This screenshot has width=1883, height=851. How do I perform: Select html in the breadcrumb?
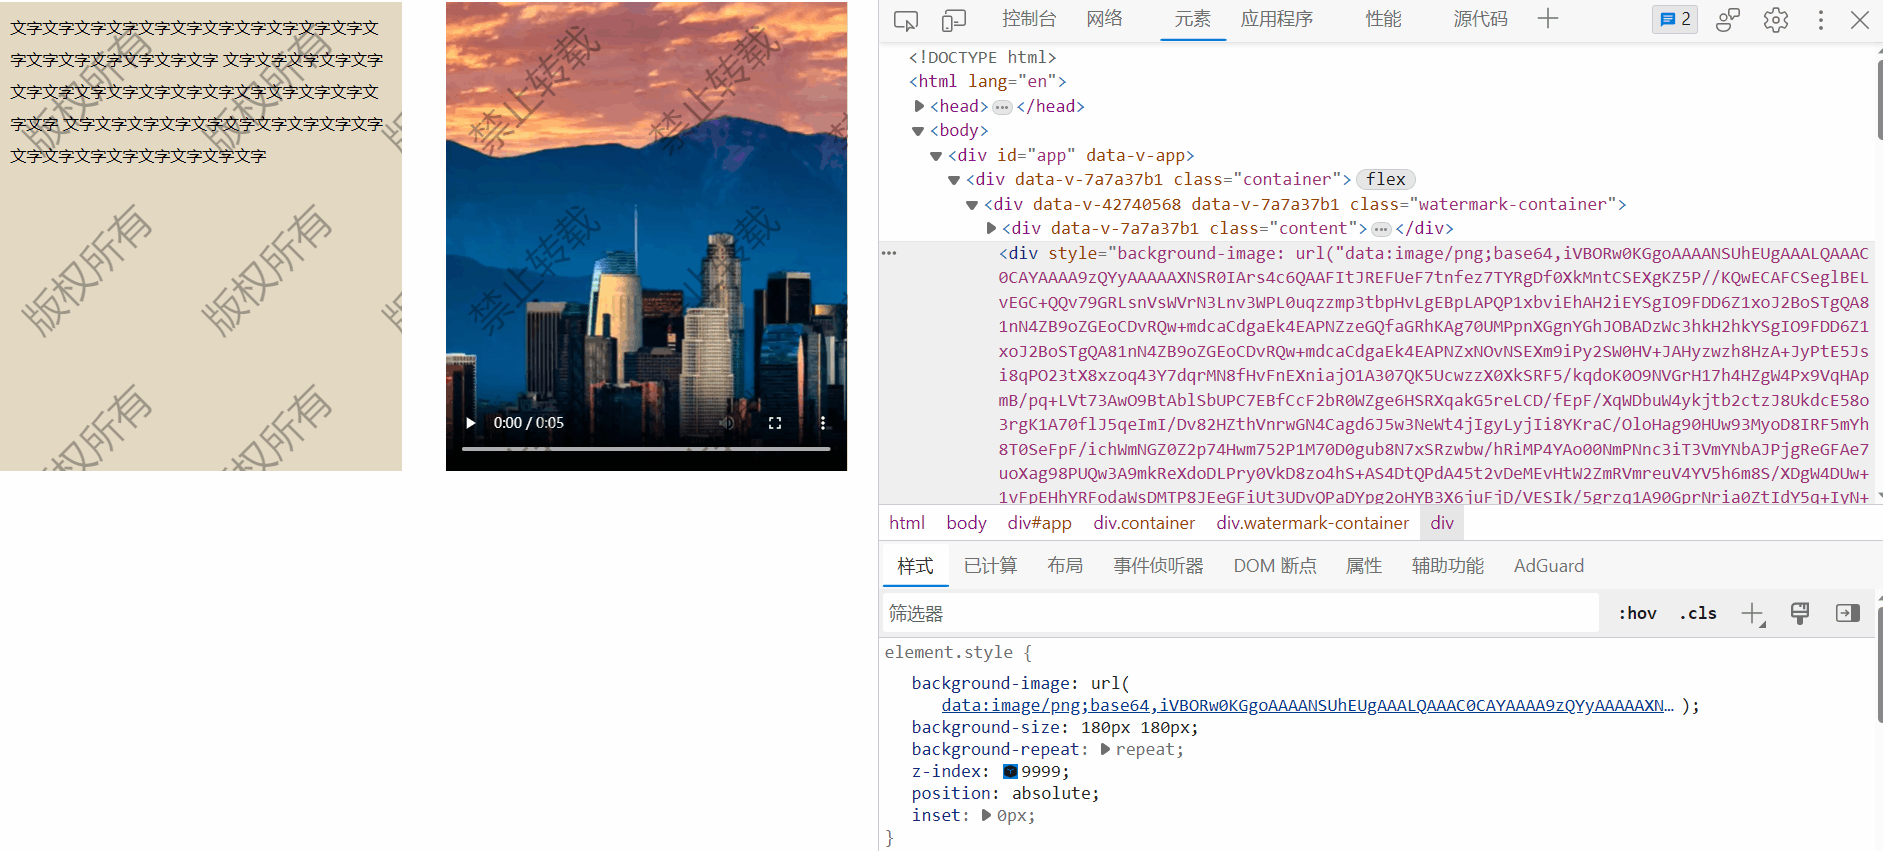click(907, 523)
